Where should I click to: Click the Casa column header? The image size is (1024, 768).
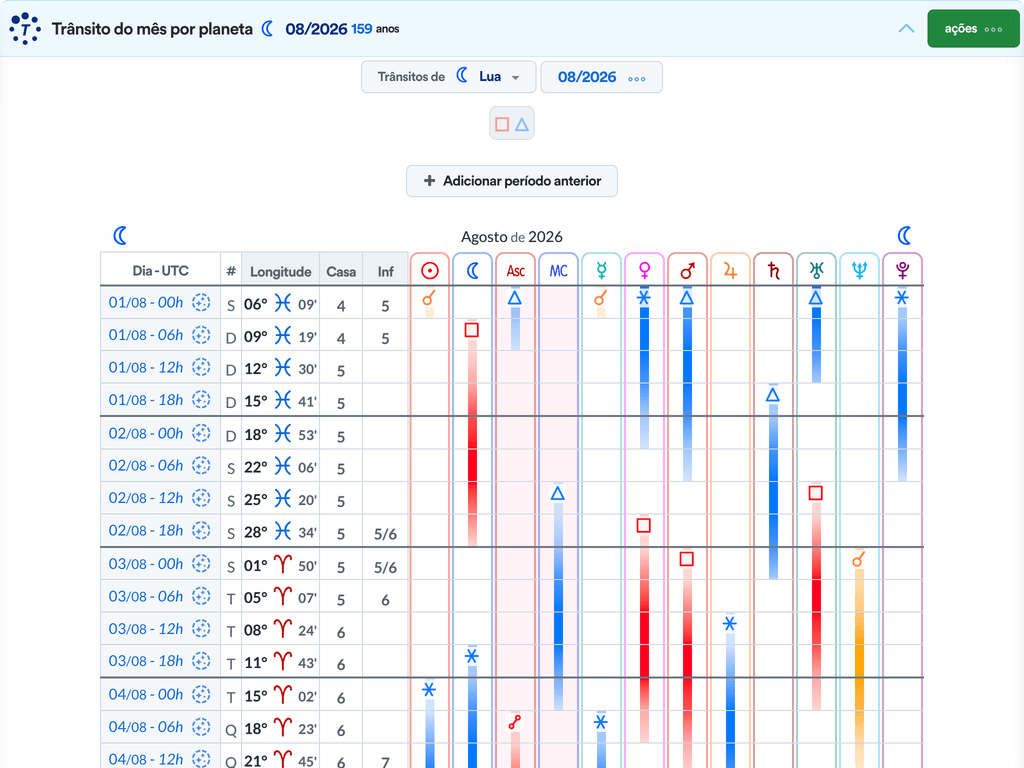tap(341, 271)
